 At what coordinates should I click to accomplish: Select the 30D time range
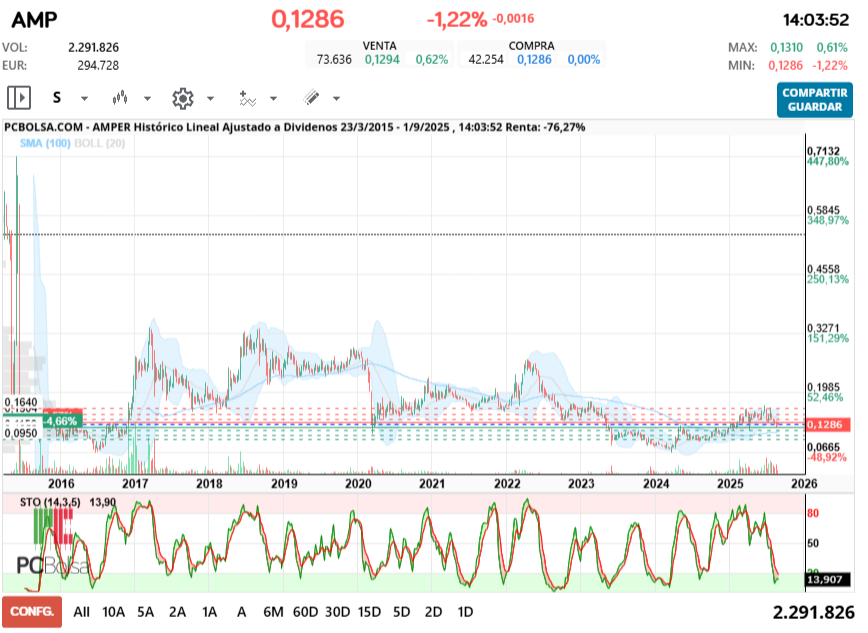(337, 612)
